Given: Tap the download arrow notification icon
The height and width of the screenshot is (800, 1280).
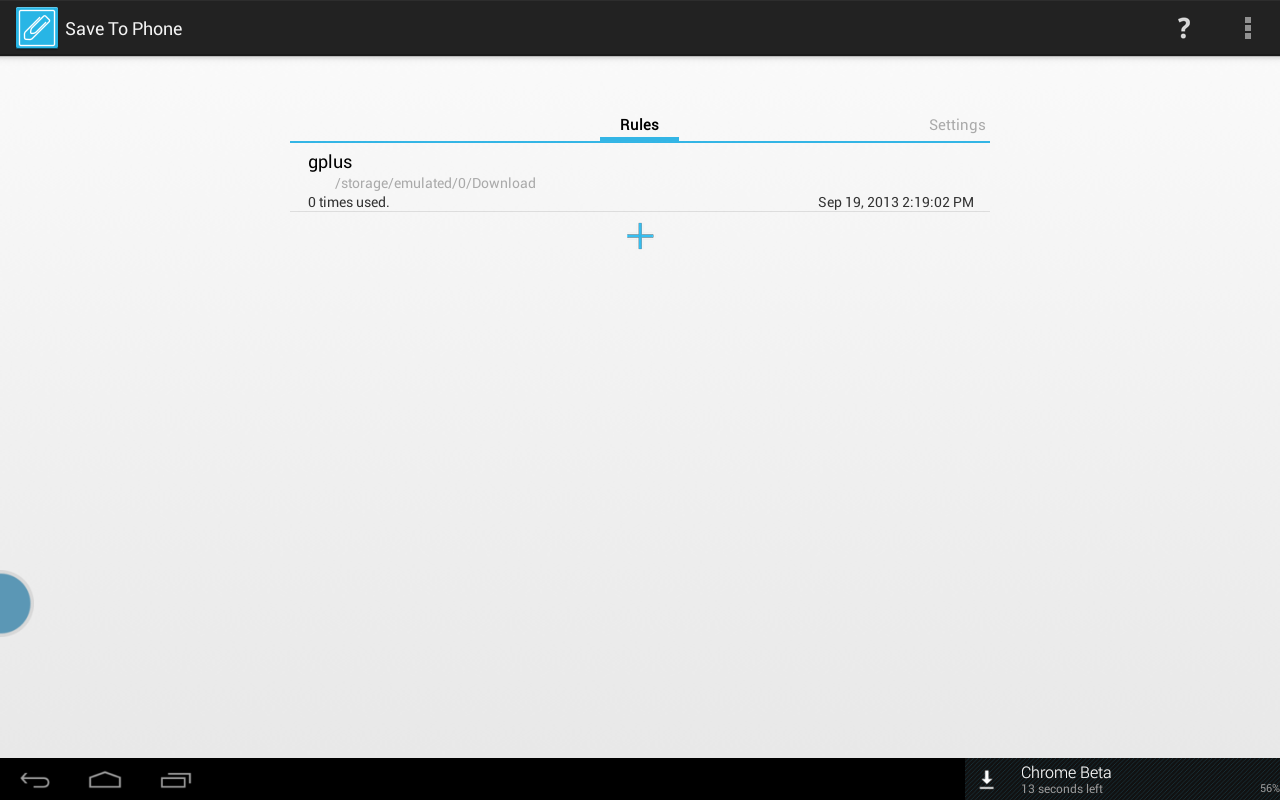Looking at the screenshot, I should coord(987,780).
